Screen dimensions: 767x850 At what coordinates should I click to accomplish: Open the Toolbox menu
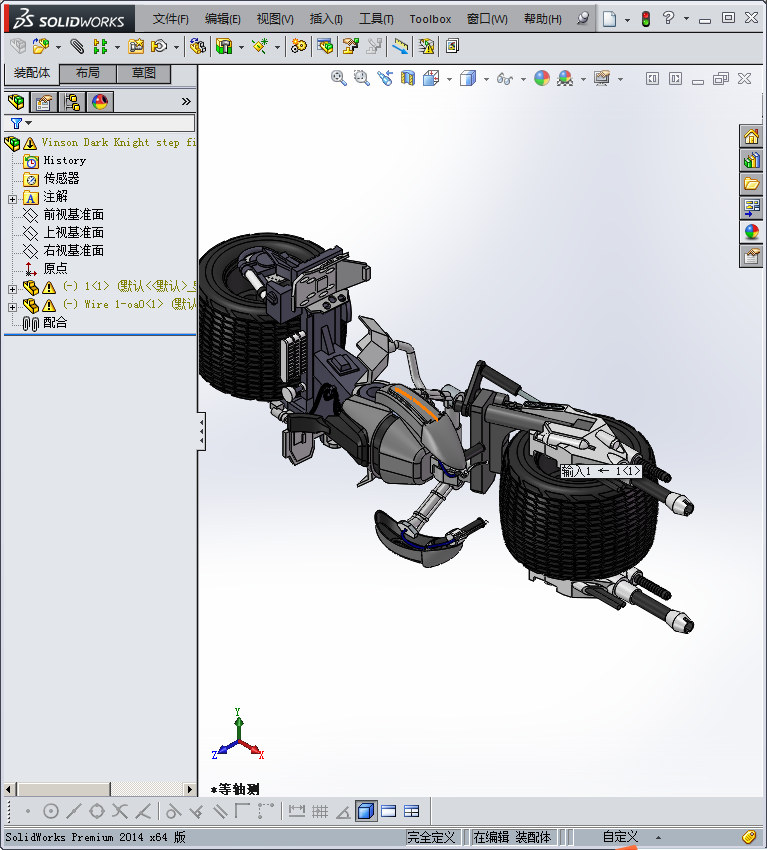[430, 19]
